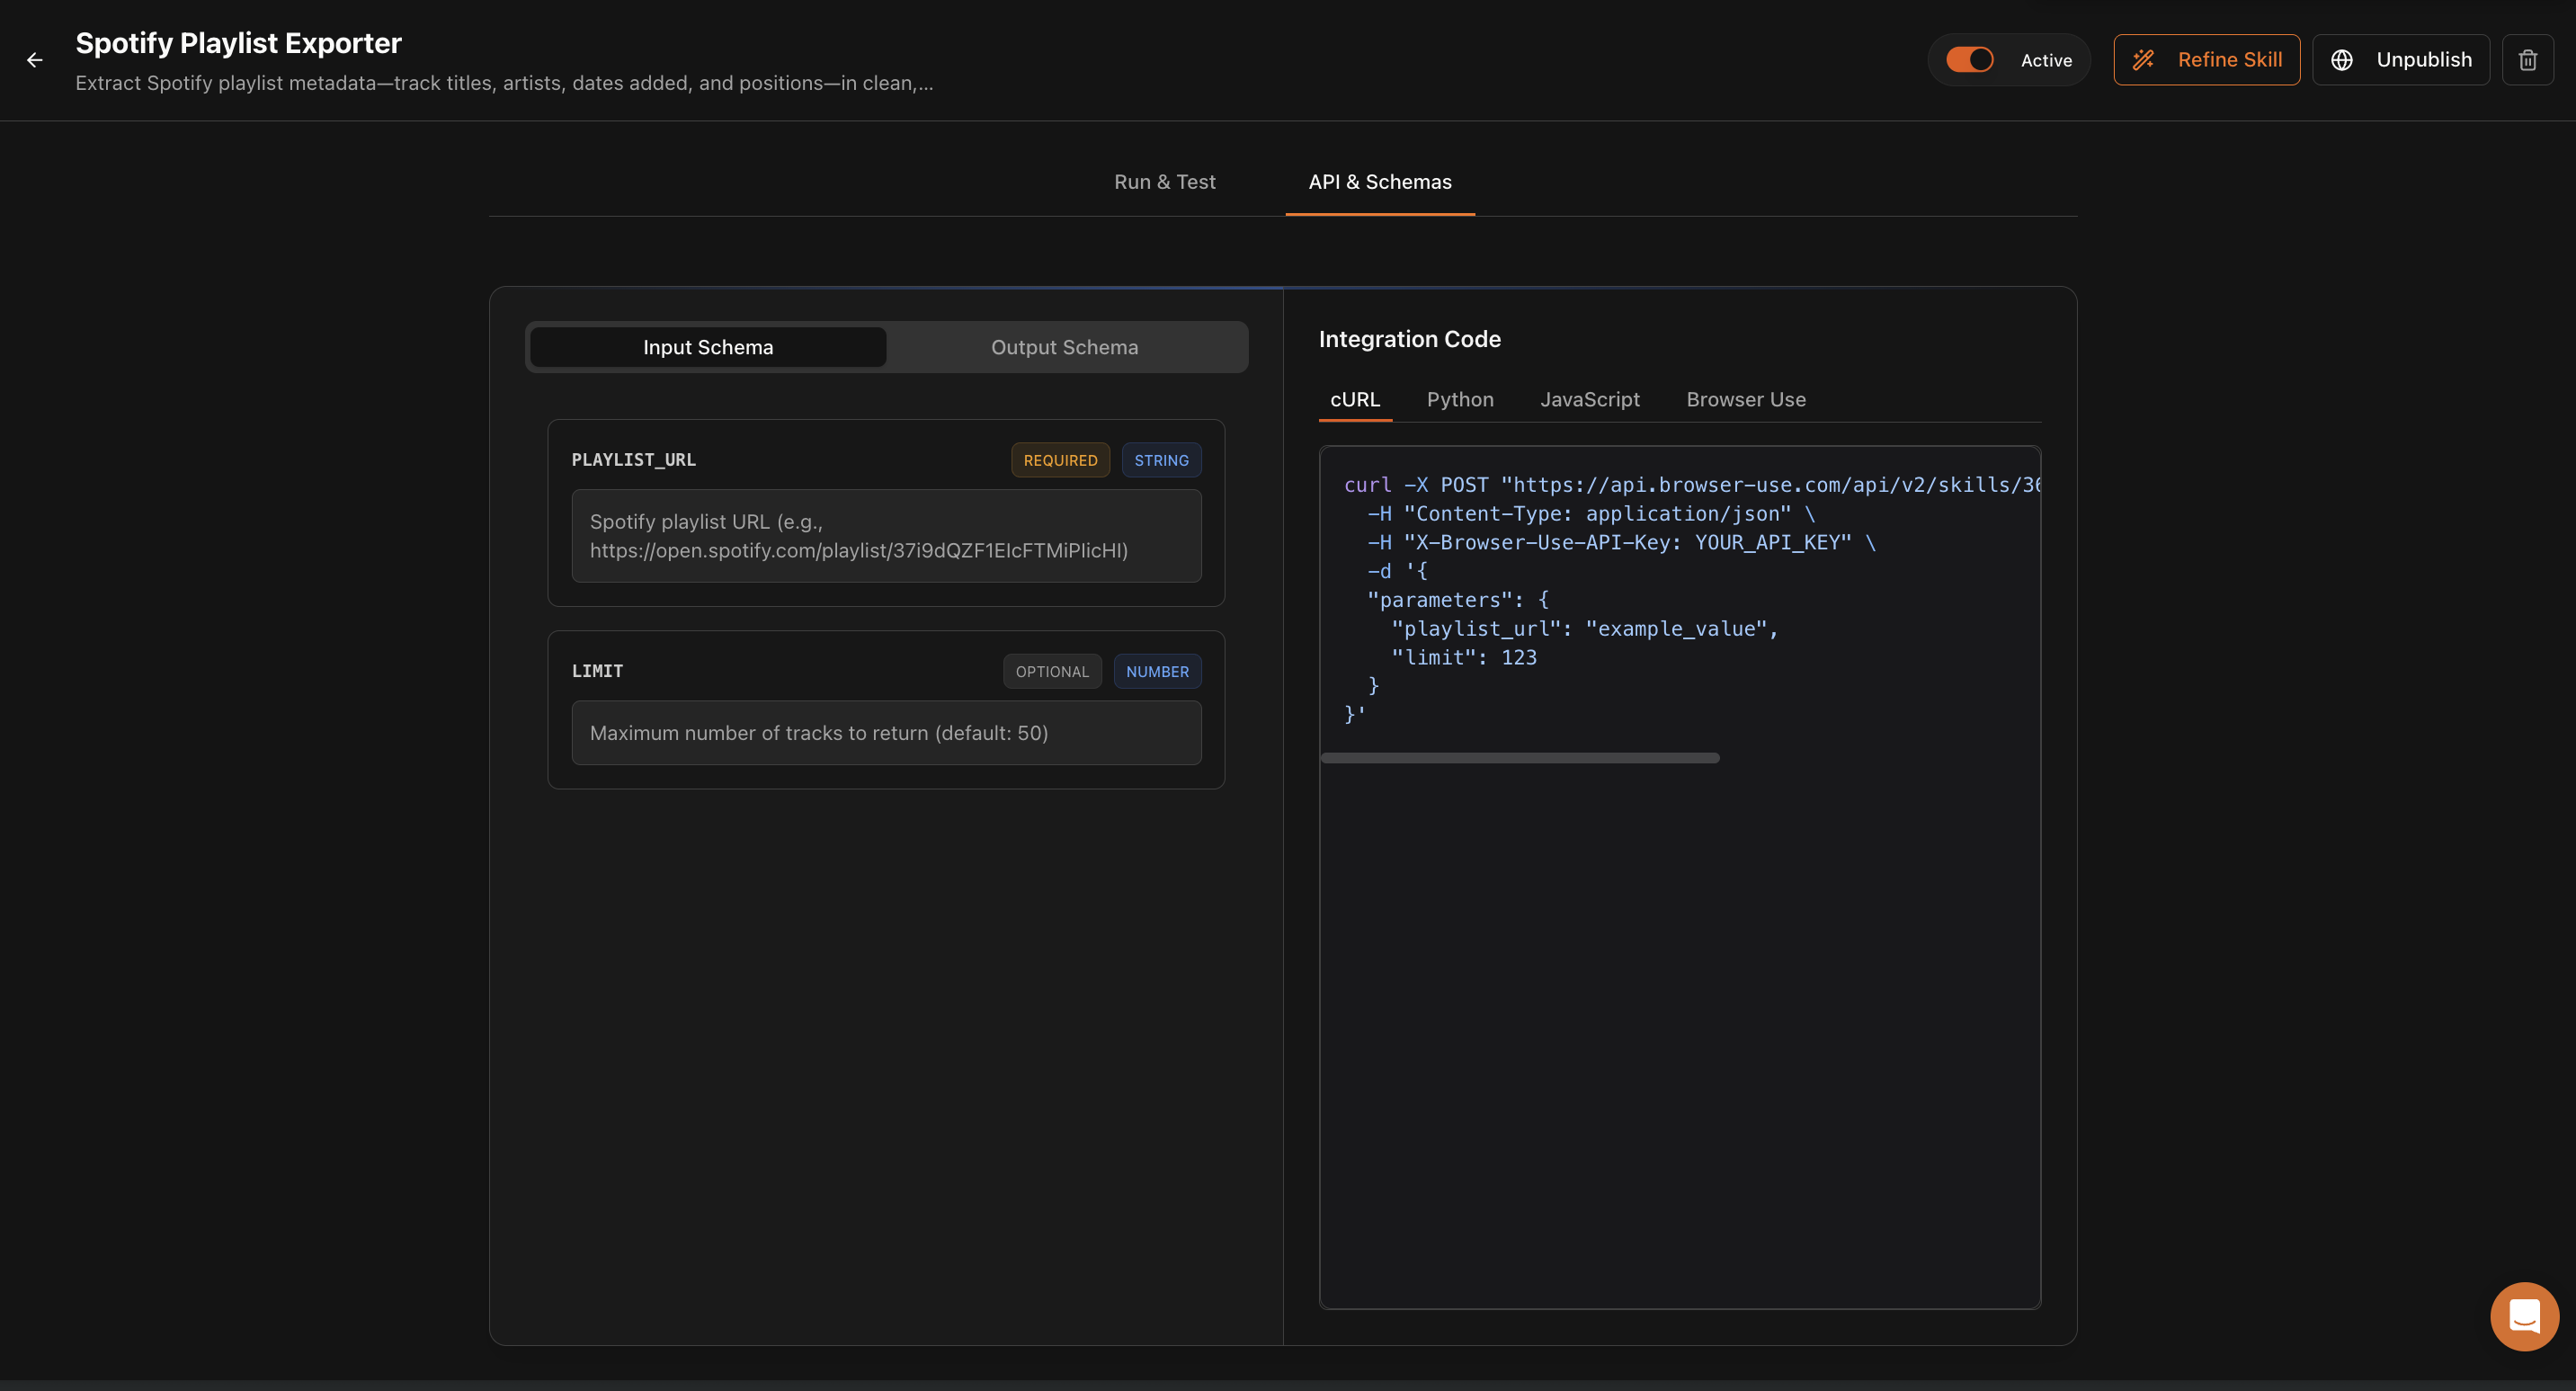This screenshot has width=2576, height=1391.
Task: Click the globe icon next to Unpublish
Action: tap(2341, 60)
